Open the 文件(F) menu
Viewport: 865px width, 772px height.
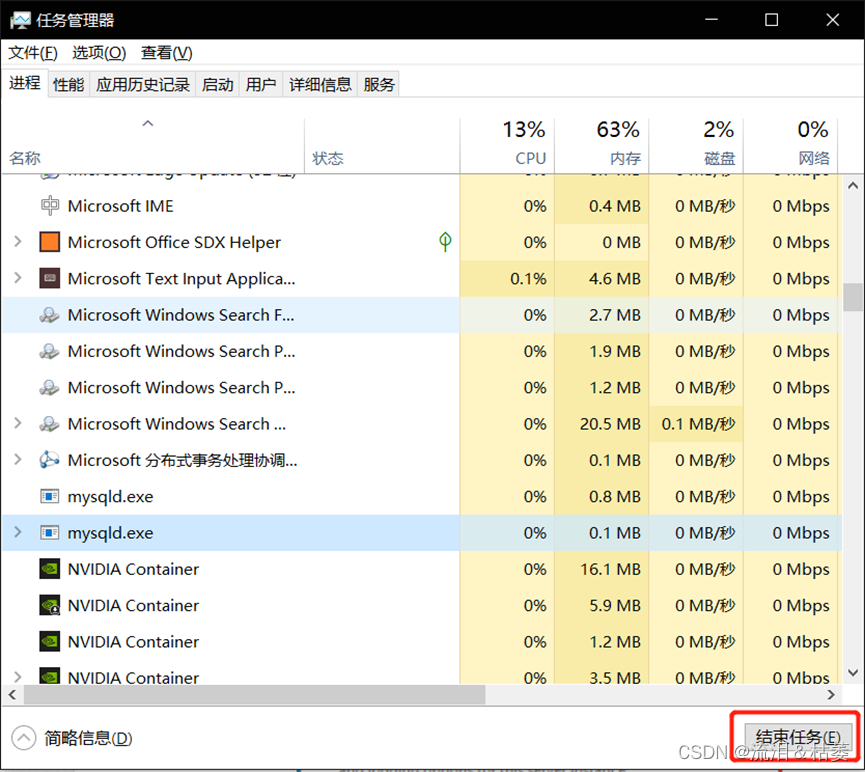33,53
